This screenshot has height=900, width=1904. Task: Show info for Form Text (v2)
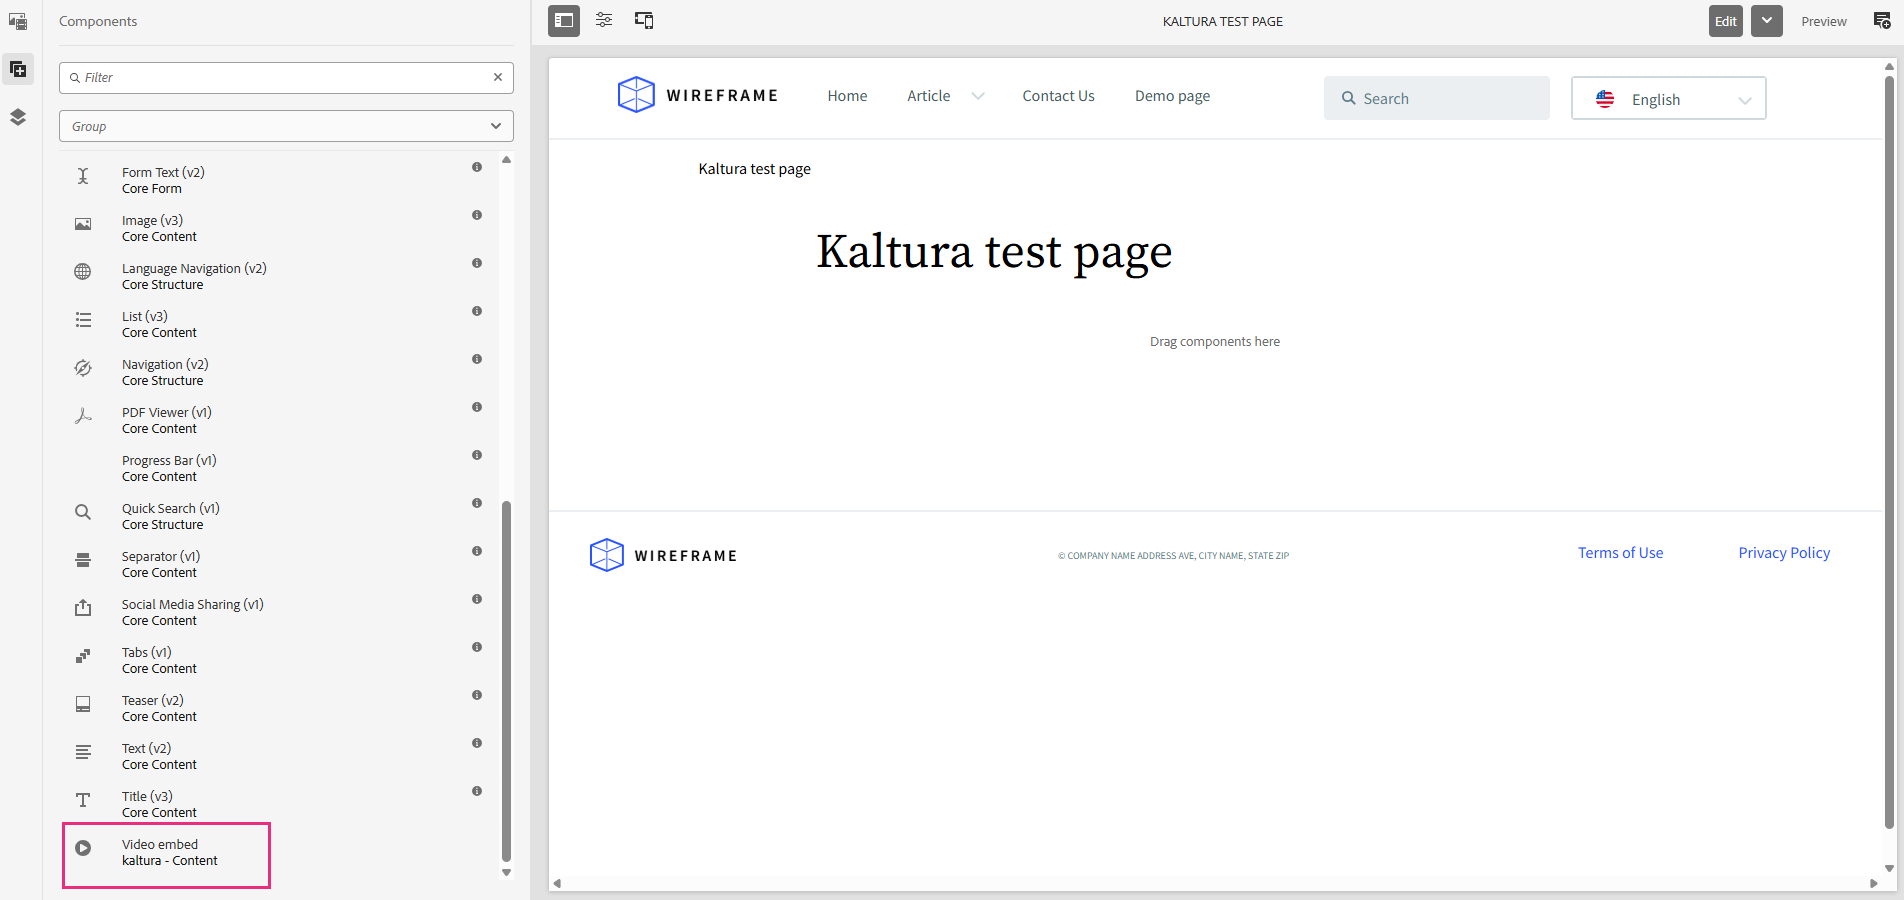[x=477, y=167]
